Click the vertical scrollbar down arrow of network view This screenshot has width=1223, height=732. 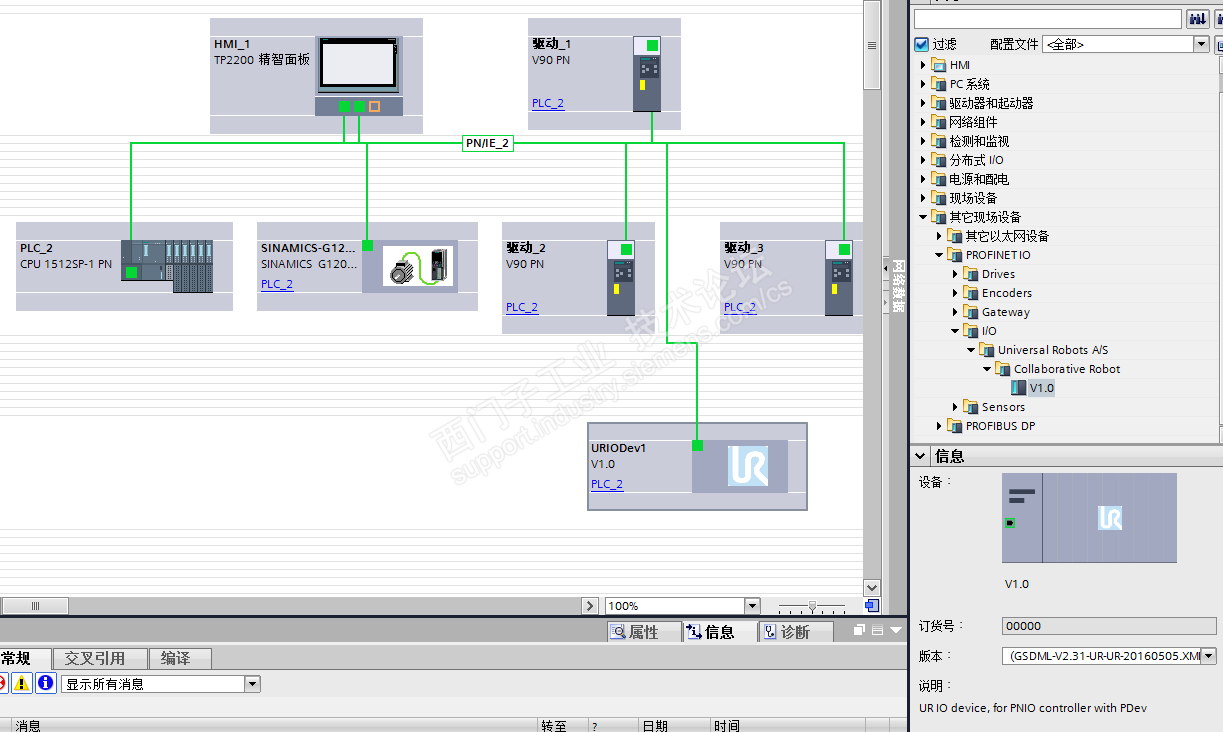(x=871, y=588)
